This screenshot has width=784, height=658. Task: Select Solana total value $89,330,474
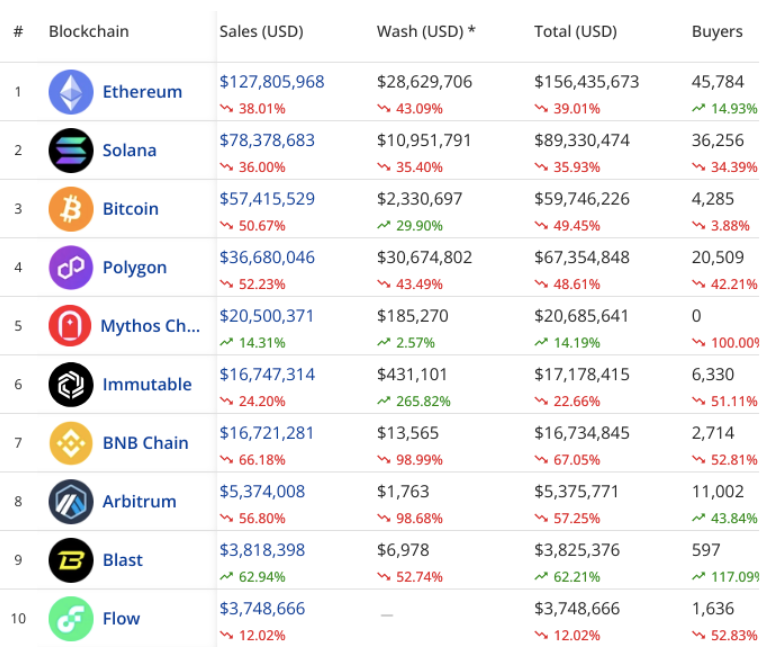pyautogui.click(x=582, y=140)
